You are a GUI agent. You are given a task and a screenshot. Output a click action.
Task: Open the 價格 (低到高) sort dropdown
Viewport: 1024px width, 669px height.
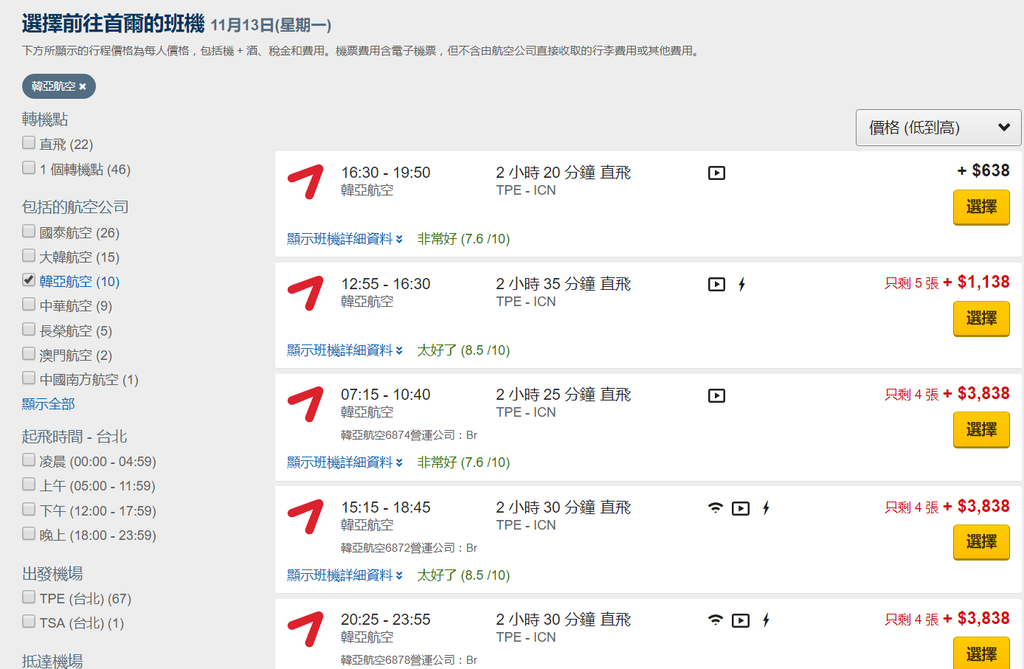pos(938,127)
